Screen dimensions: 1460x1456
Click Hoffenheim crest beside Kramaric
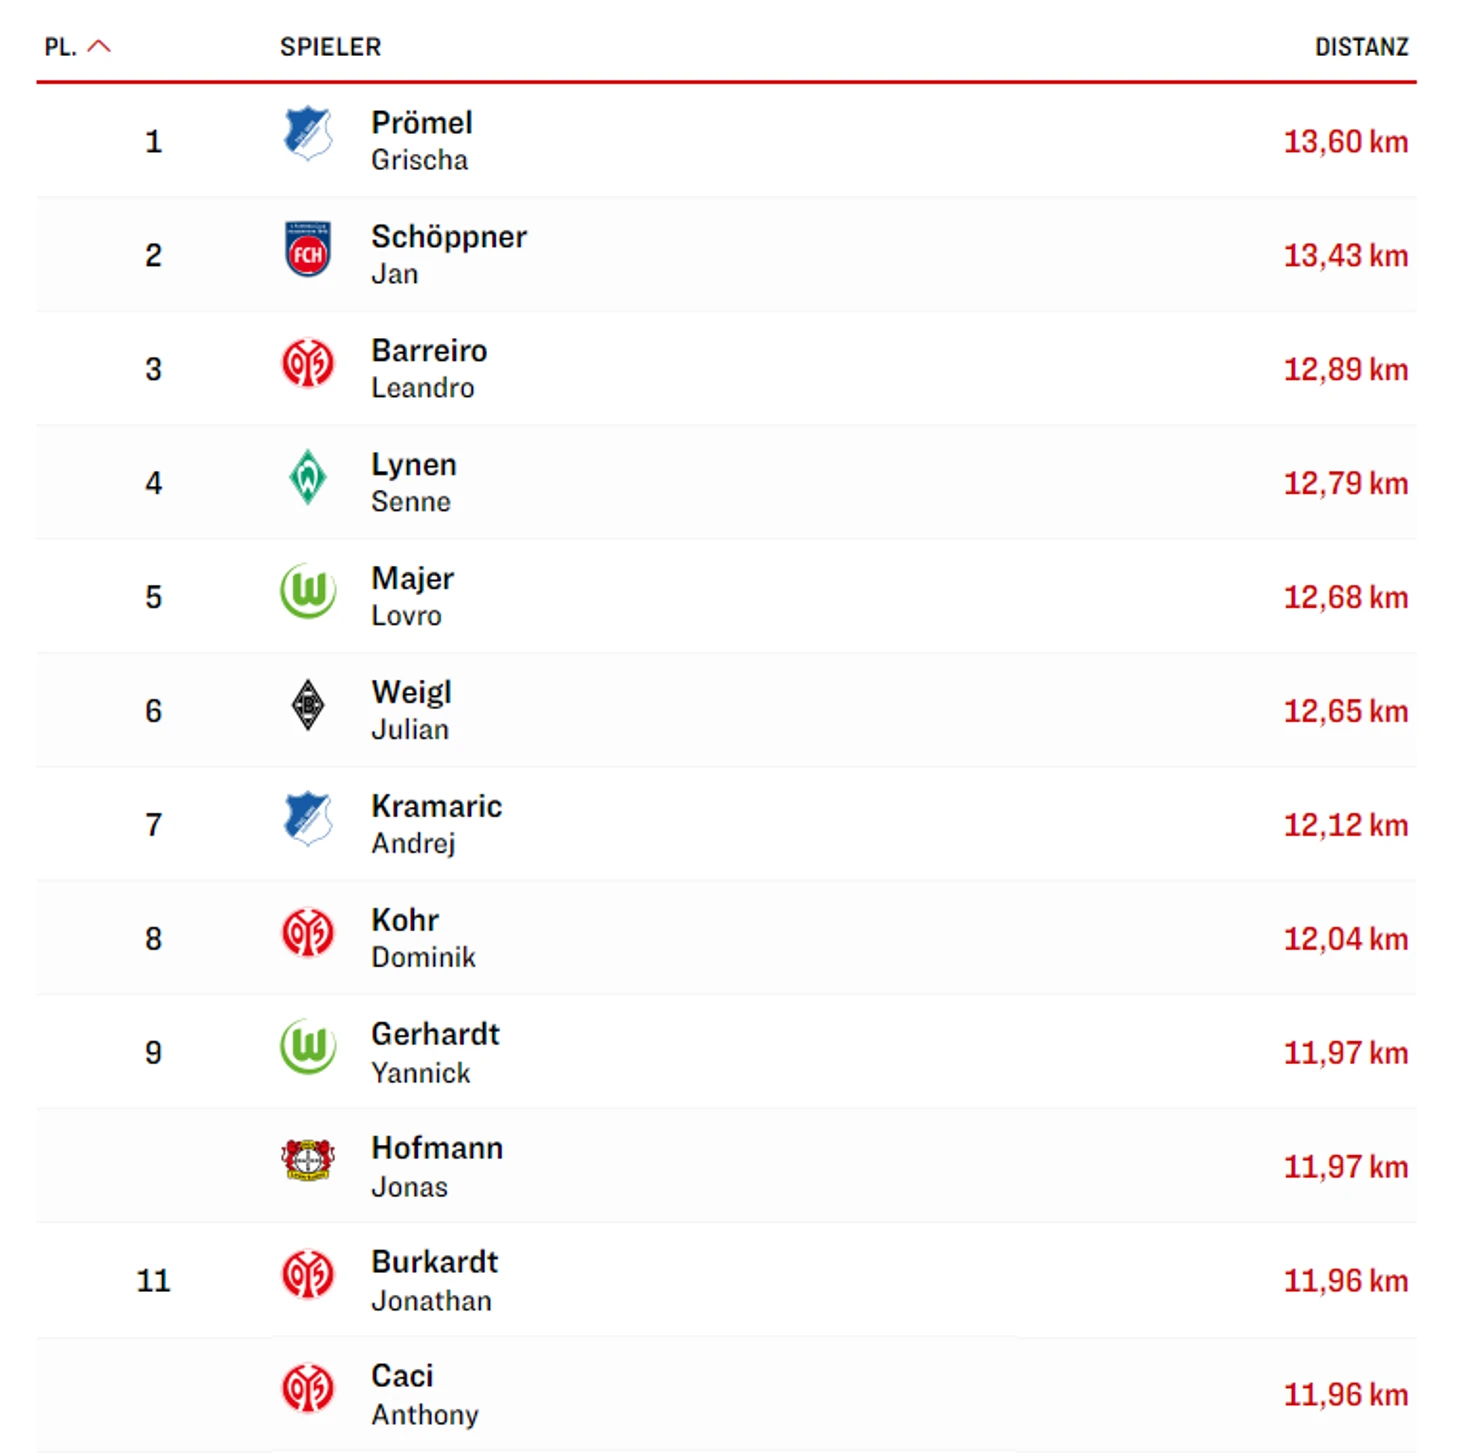pos(307,818)
